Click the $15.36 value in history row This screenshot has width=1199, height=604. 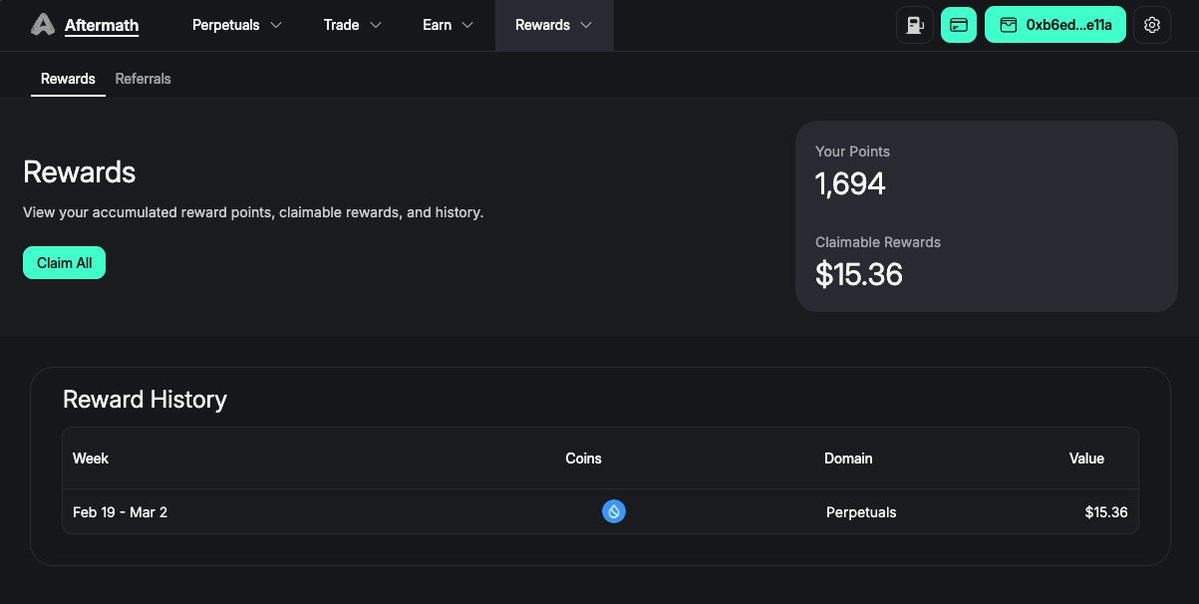(x=1106, y=512)
